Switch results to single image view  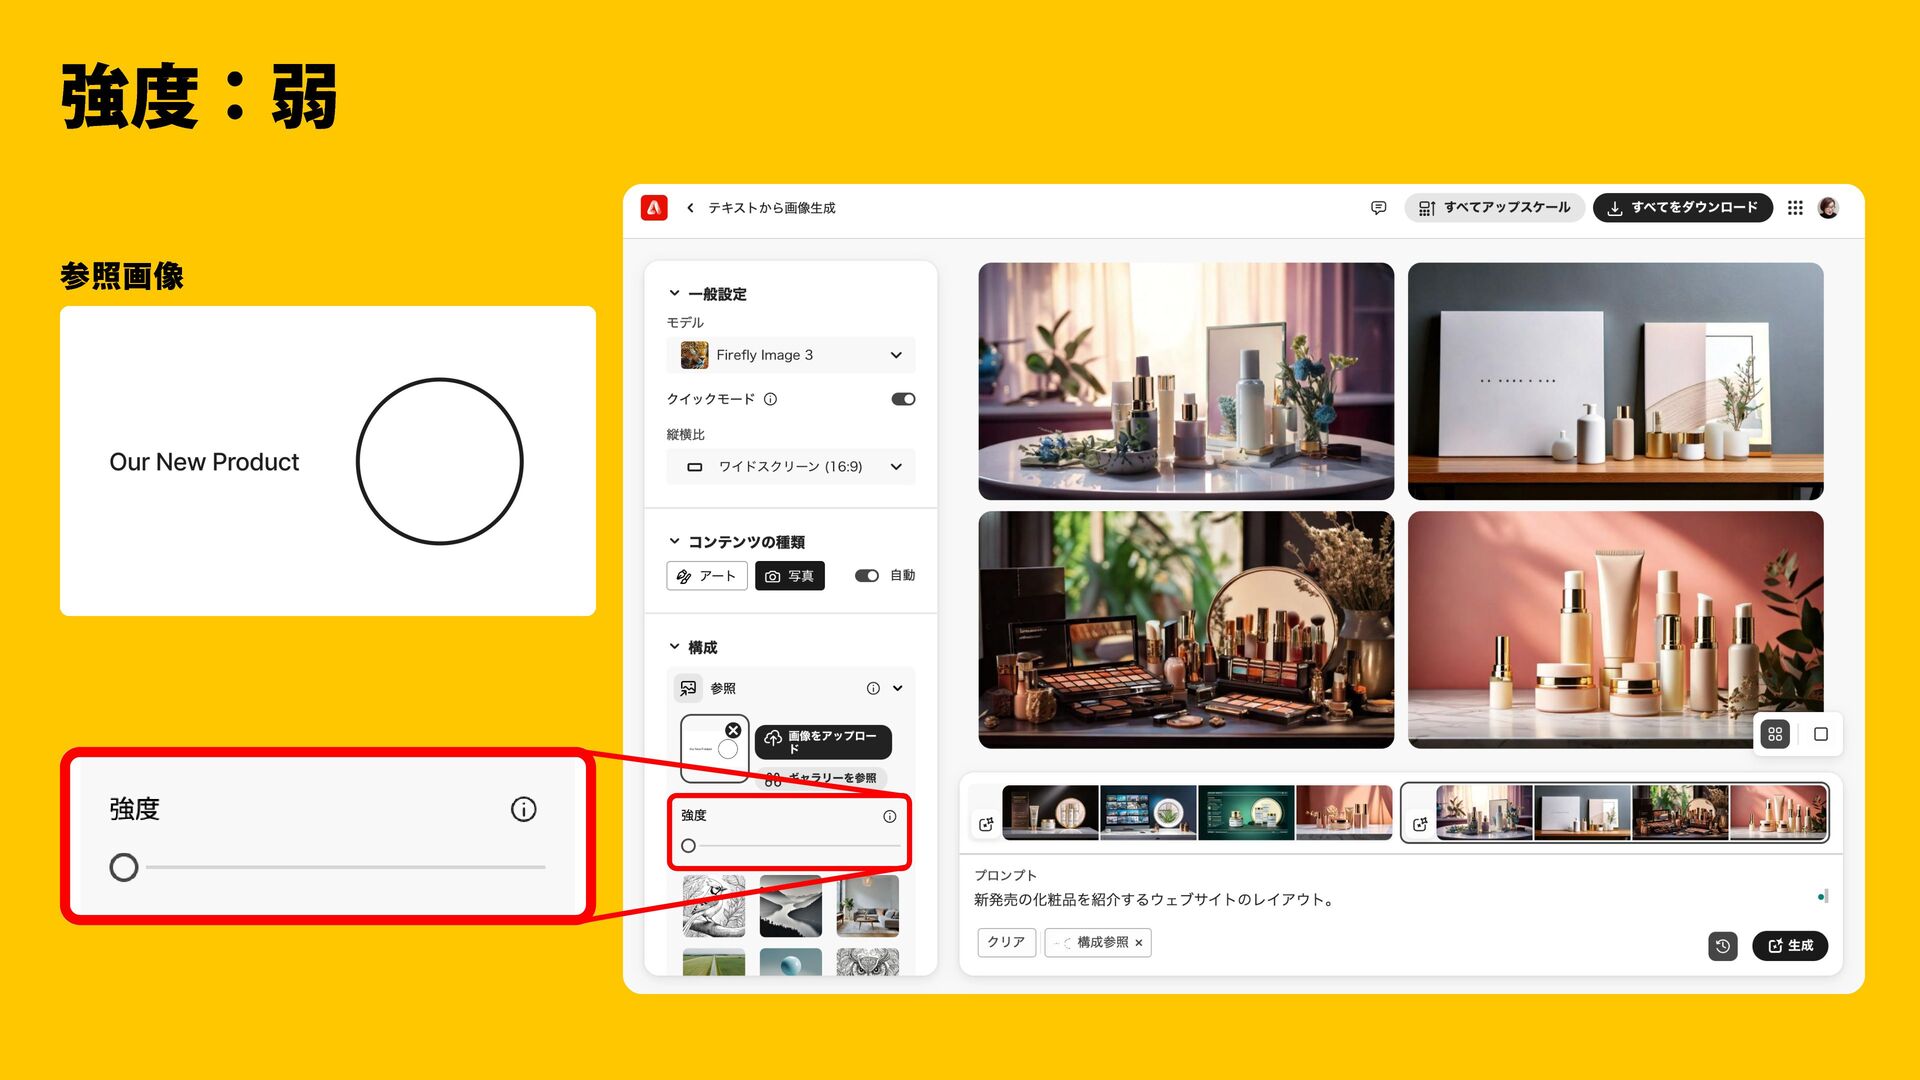pyautogui.click(x=1820, y=734)
